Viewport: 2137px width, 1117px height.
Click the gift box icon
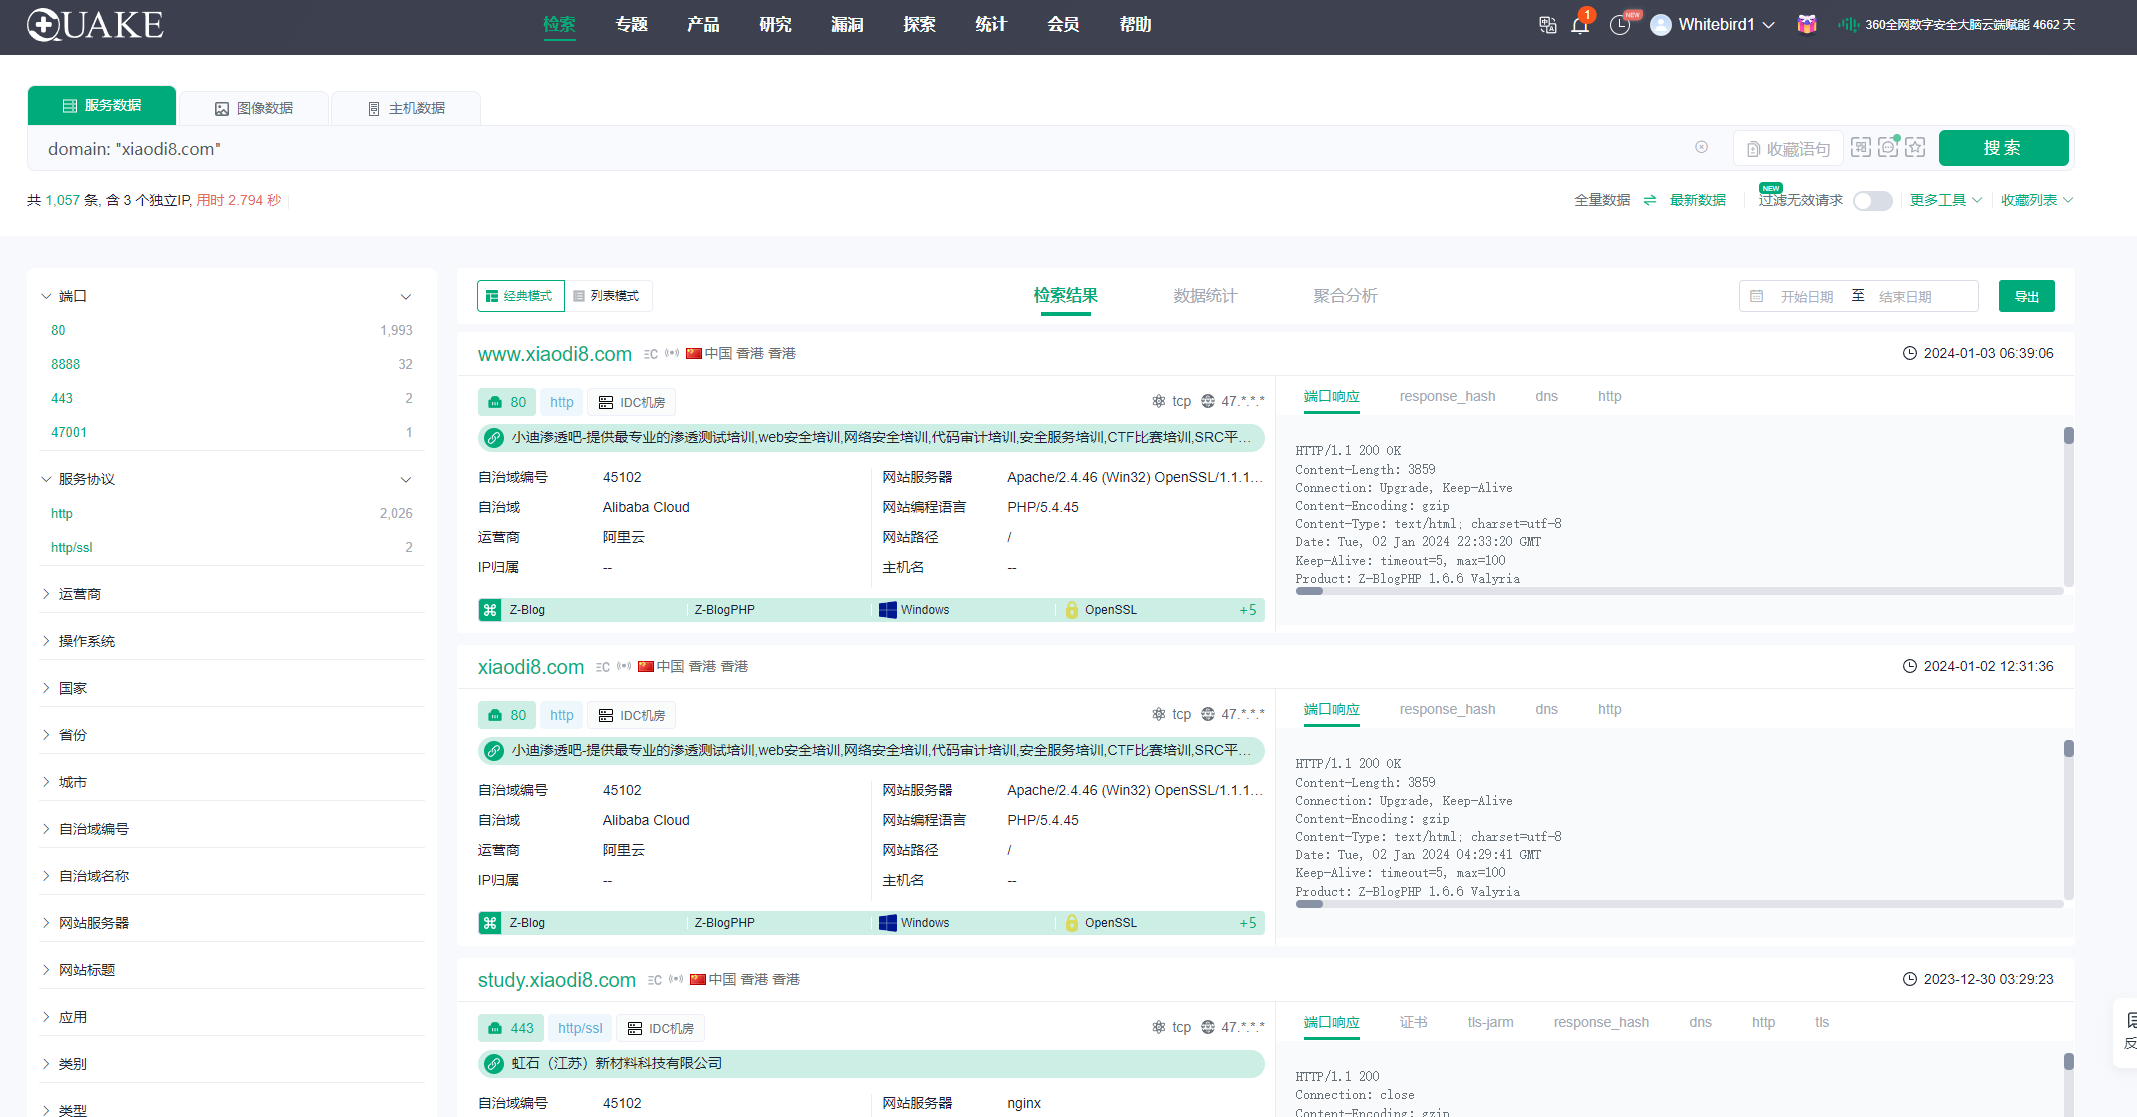coord(1806,24)
